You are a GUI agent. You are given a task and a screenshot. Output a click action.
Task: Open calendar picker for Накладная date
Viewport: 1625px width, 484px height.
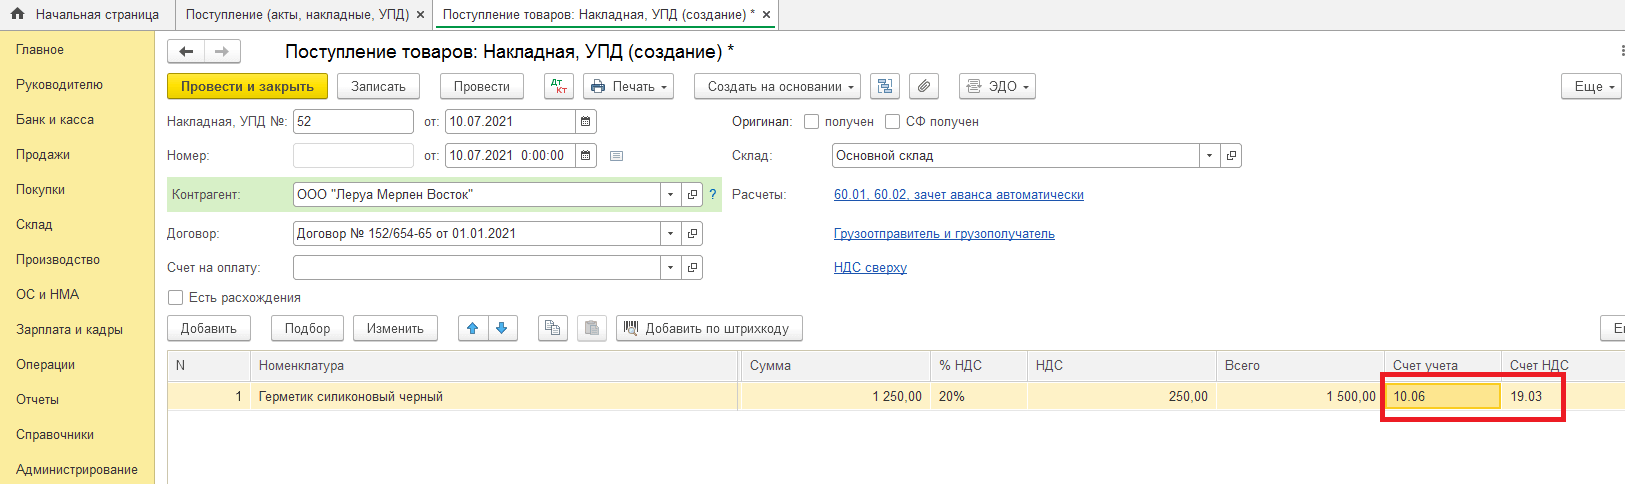pyautogui.click(x=586, y=122)
